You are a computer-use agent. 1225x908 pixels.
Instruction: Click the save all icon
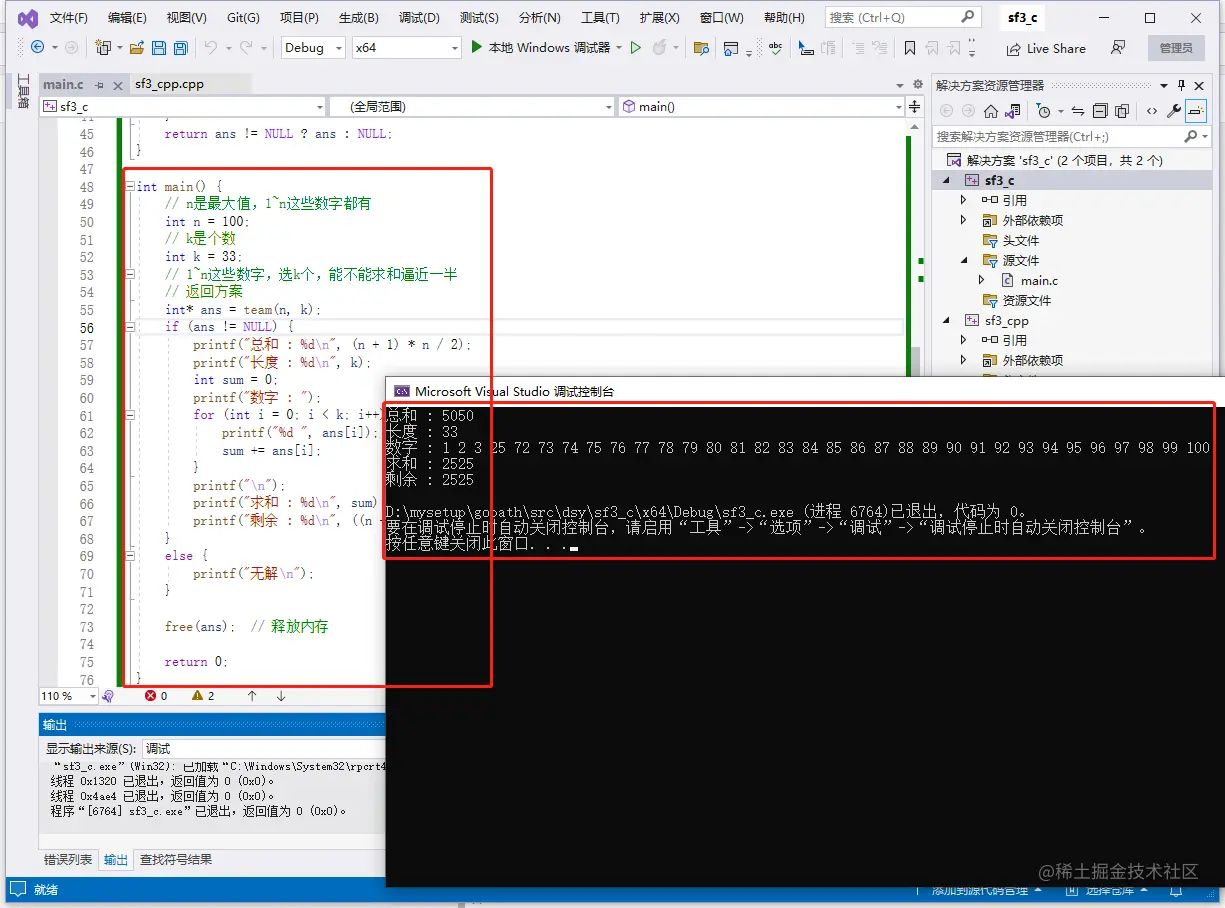[180, 47]
